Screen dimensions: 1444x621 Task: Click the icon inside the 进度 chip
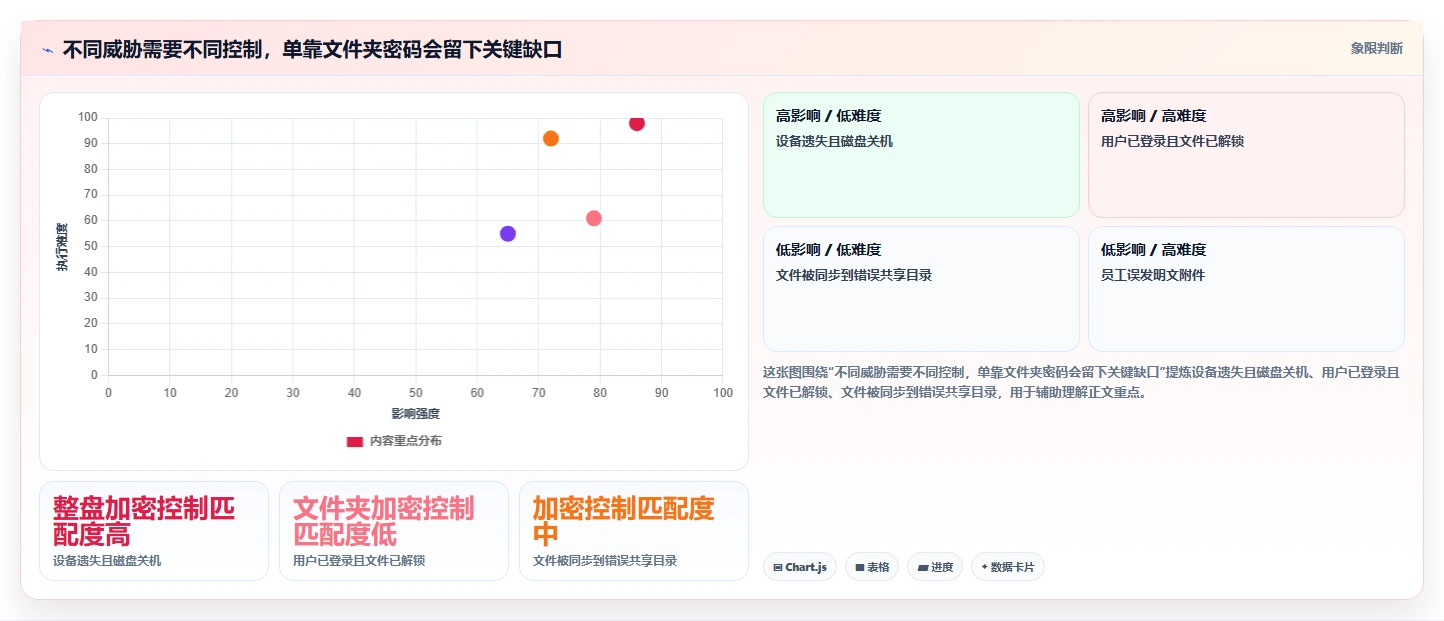[922, 568]
